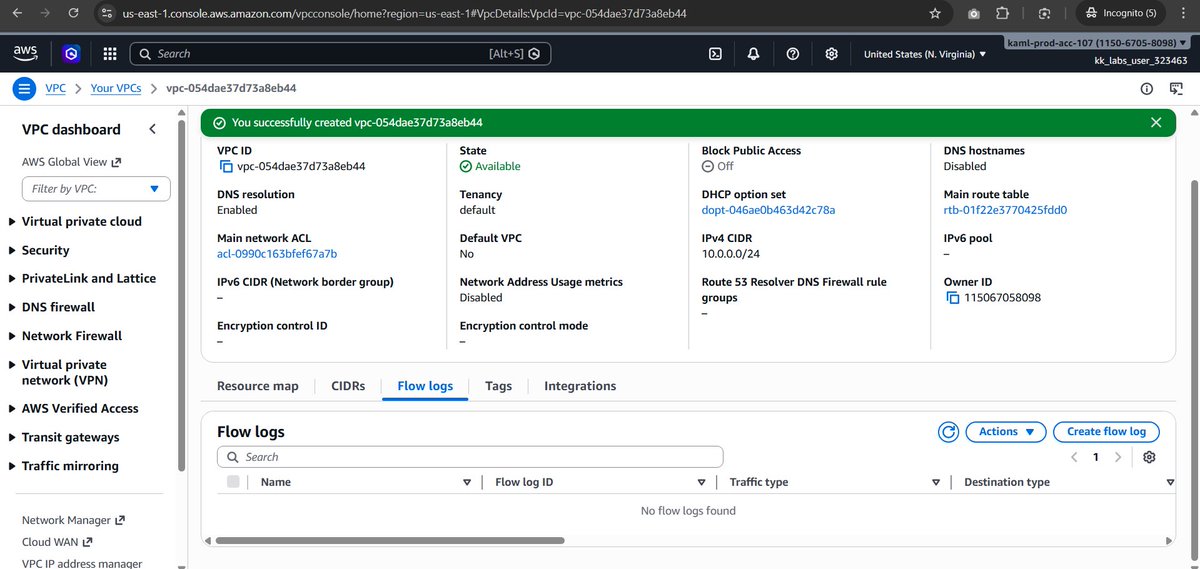
Task: Open the AWS home logo
Action: point(25,54)
